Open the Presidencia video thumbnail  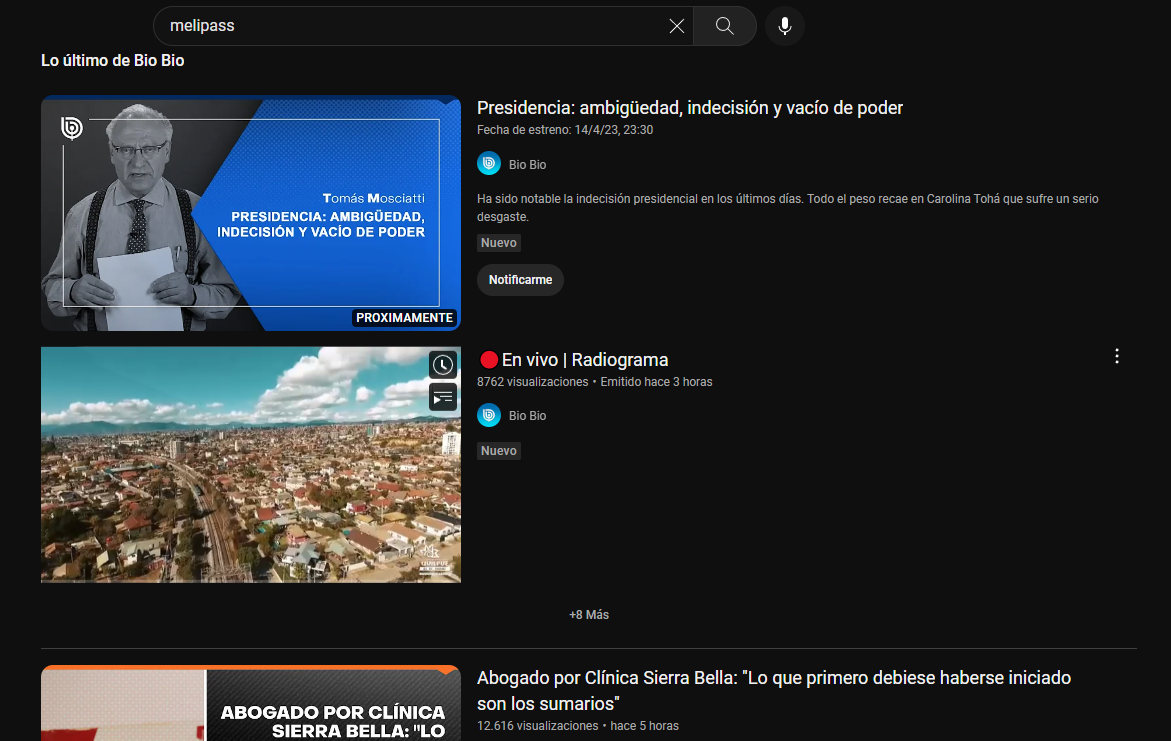click(x=251, y=213)
